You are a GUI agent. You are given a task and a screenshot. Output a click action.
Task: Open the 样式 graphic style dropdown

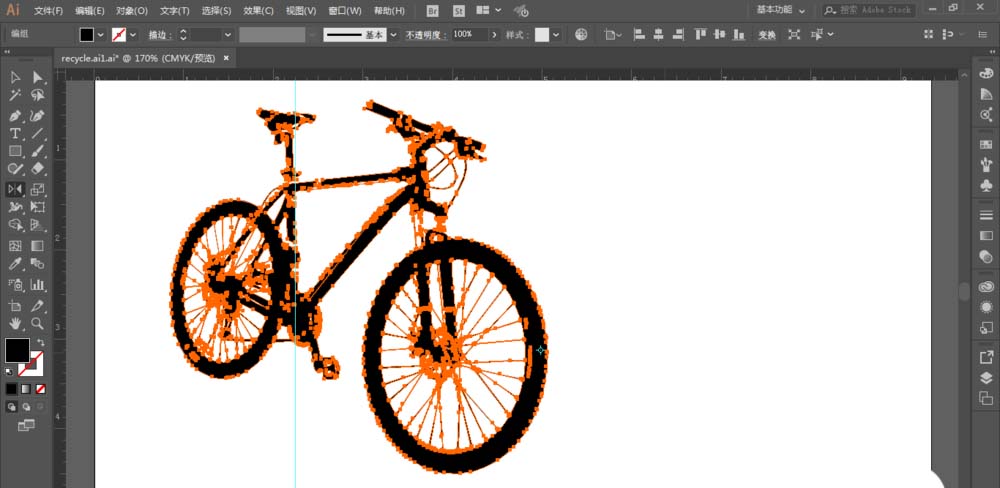558,34
